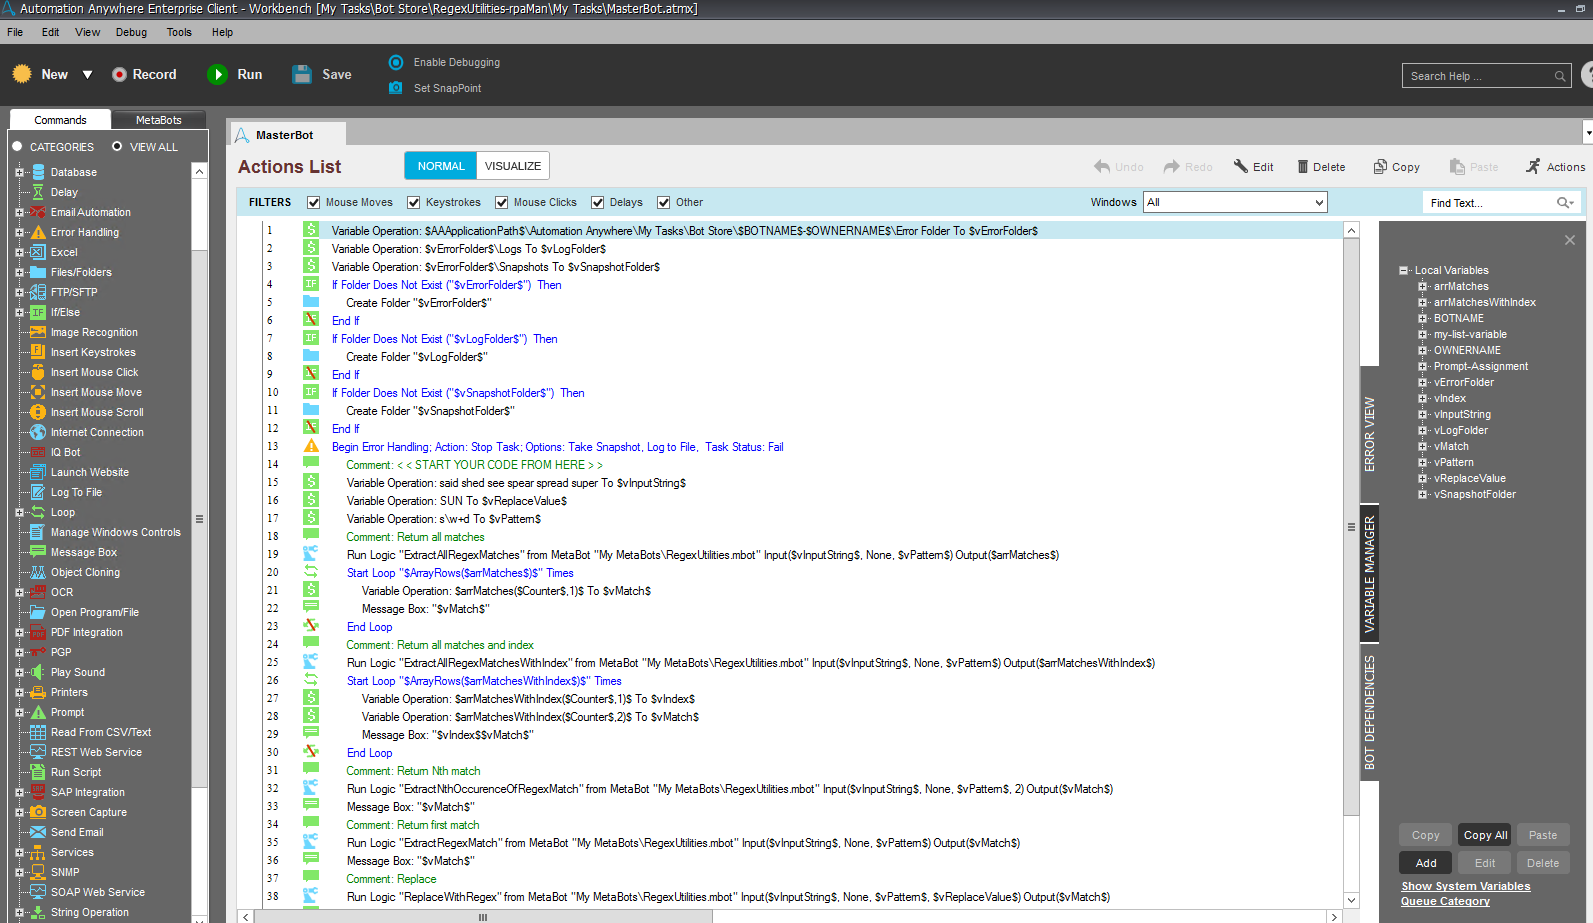This screenshot has height=923, width=1593.
Task: Expand the Files/Folders command category
Action: coord(19,272)
